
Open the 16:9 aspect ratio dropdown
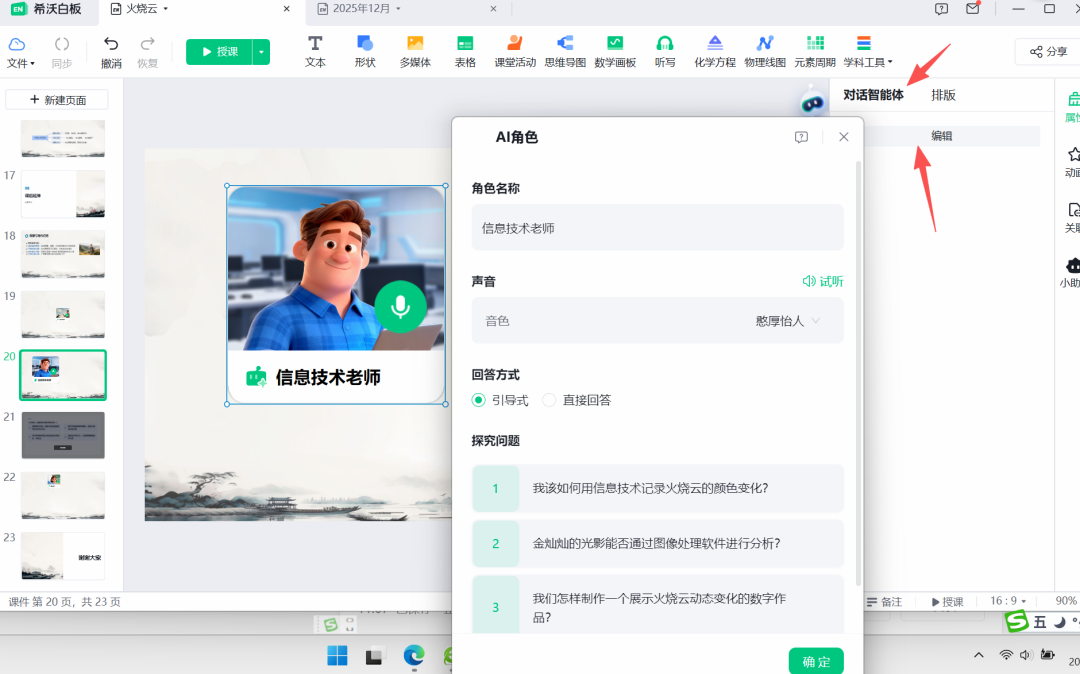click(1006, 600)
